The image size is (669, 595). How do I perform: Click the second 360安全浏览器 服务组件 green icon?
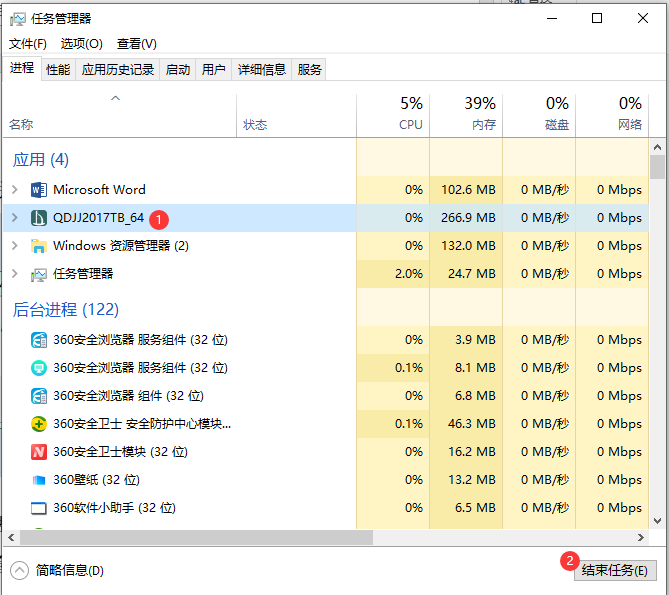click(39, 368)
